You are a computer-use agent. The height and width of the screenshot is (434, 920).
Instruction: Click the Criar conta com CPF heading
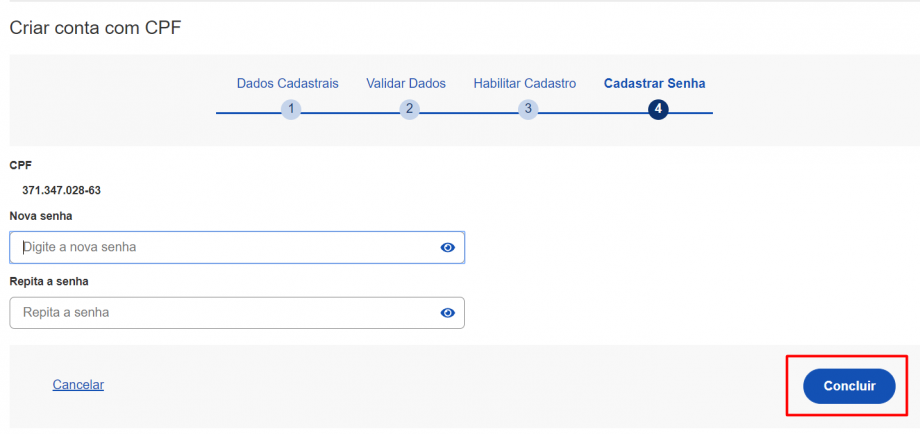coord(95,27)
